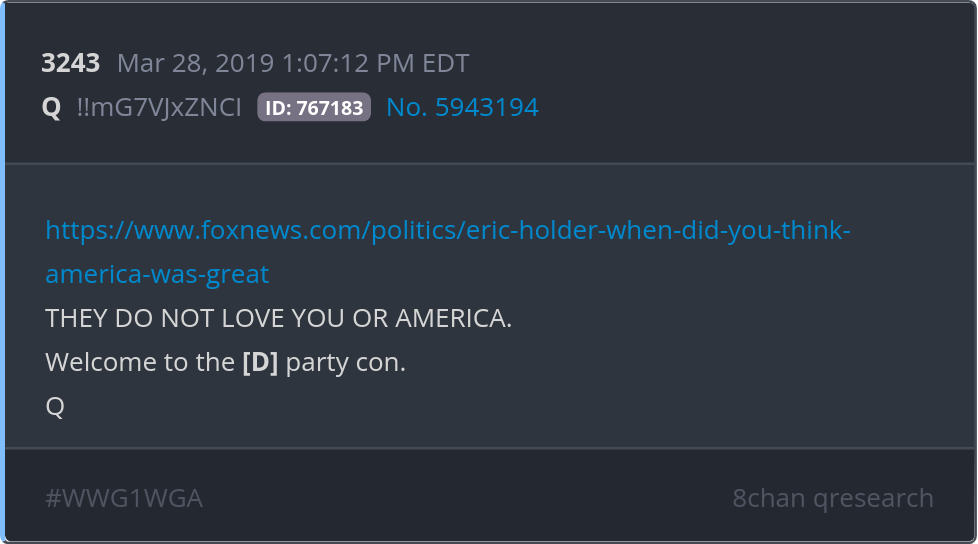The height and width of the screenshot is (544, 978).
Task: Click the digits 5943194 in the post link
Action: (487, 107)
